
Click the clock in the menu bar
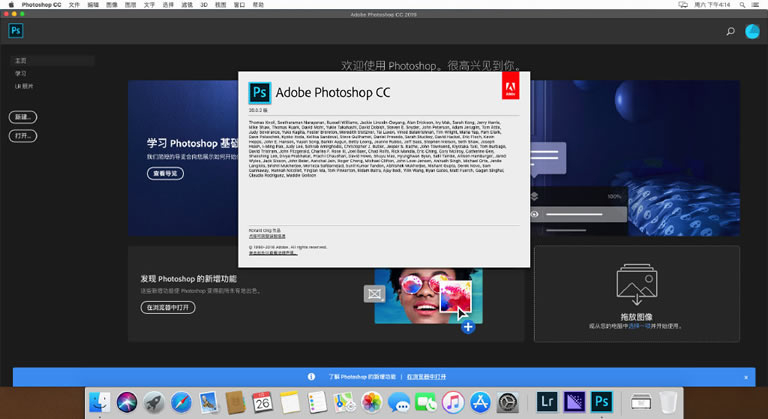[x=712, y=4]
